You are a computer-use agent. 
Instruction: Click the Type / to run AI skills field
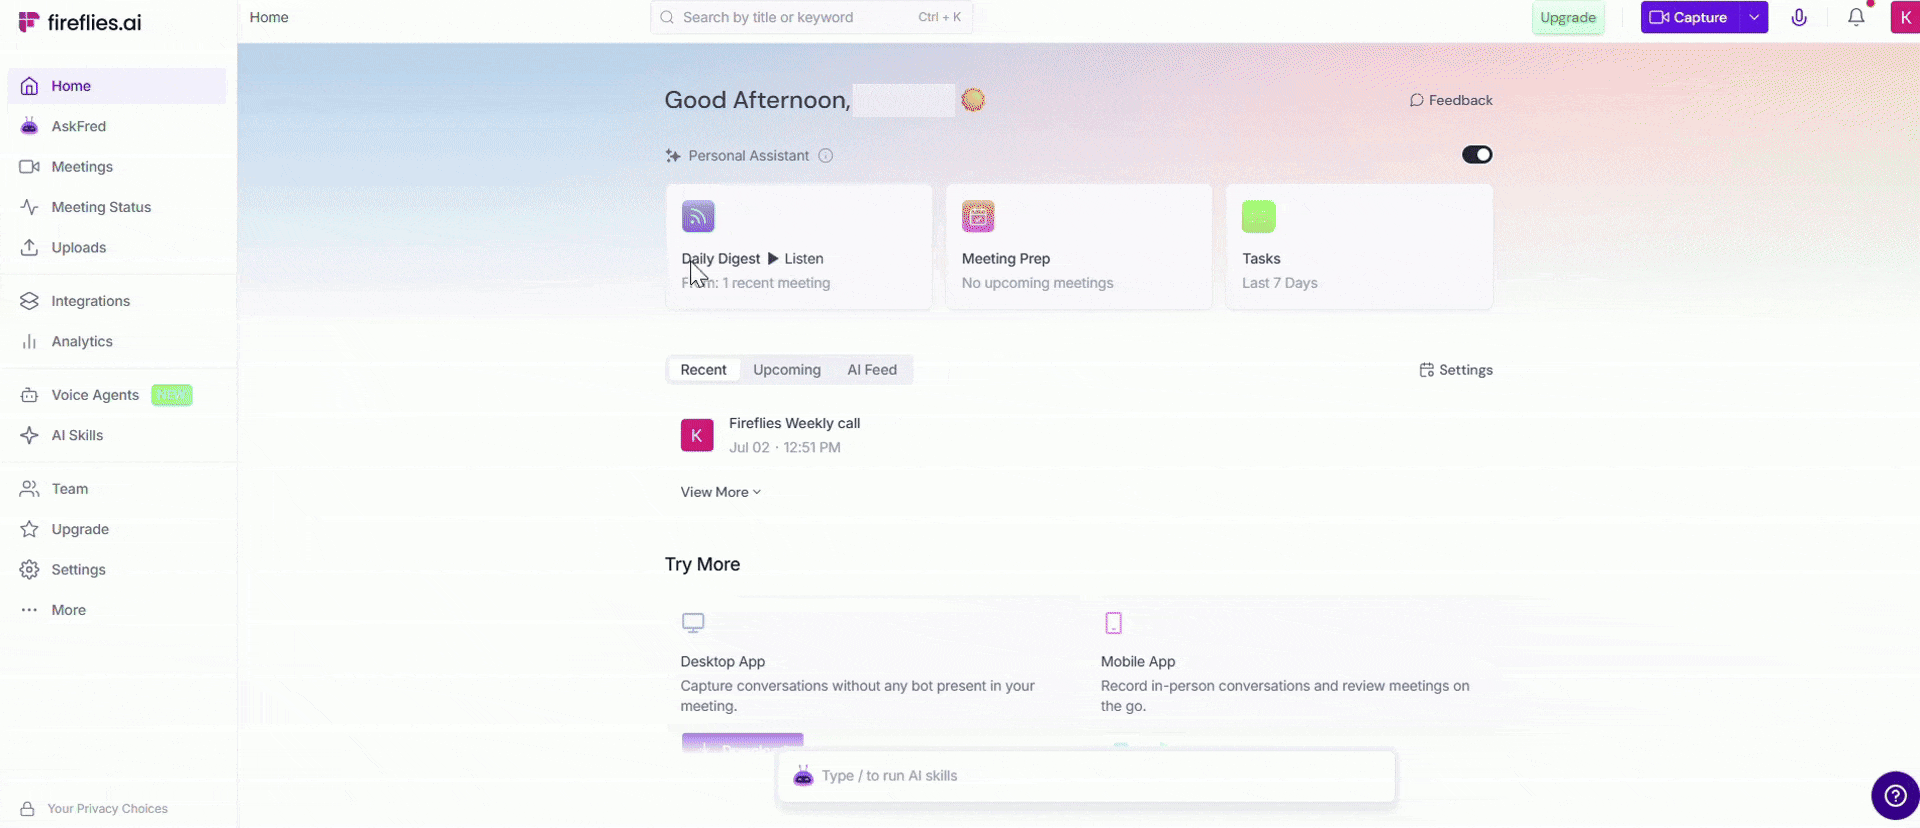point(1086,776)
